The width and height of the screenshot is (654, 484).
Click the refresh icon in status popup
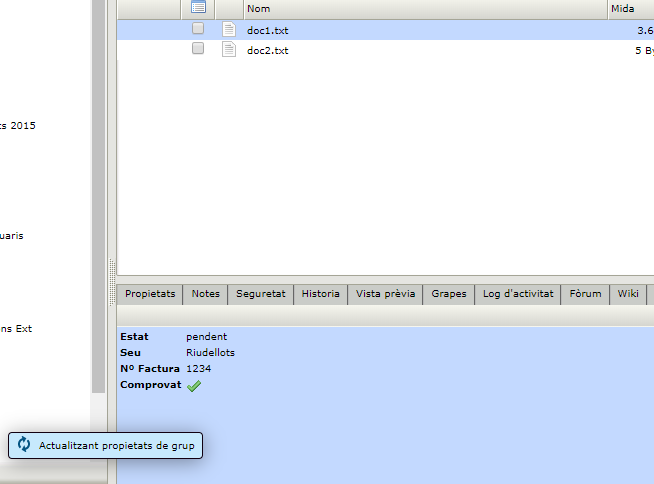24,445
